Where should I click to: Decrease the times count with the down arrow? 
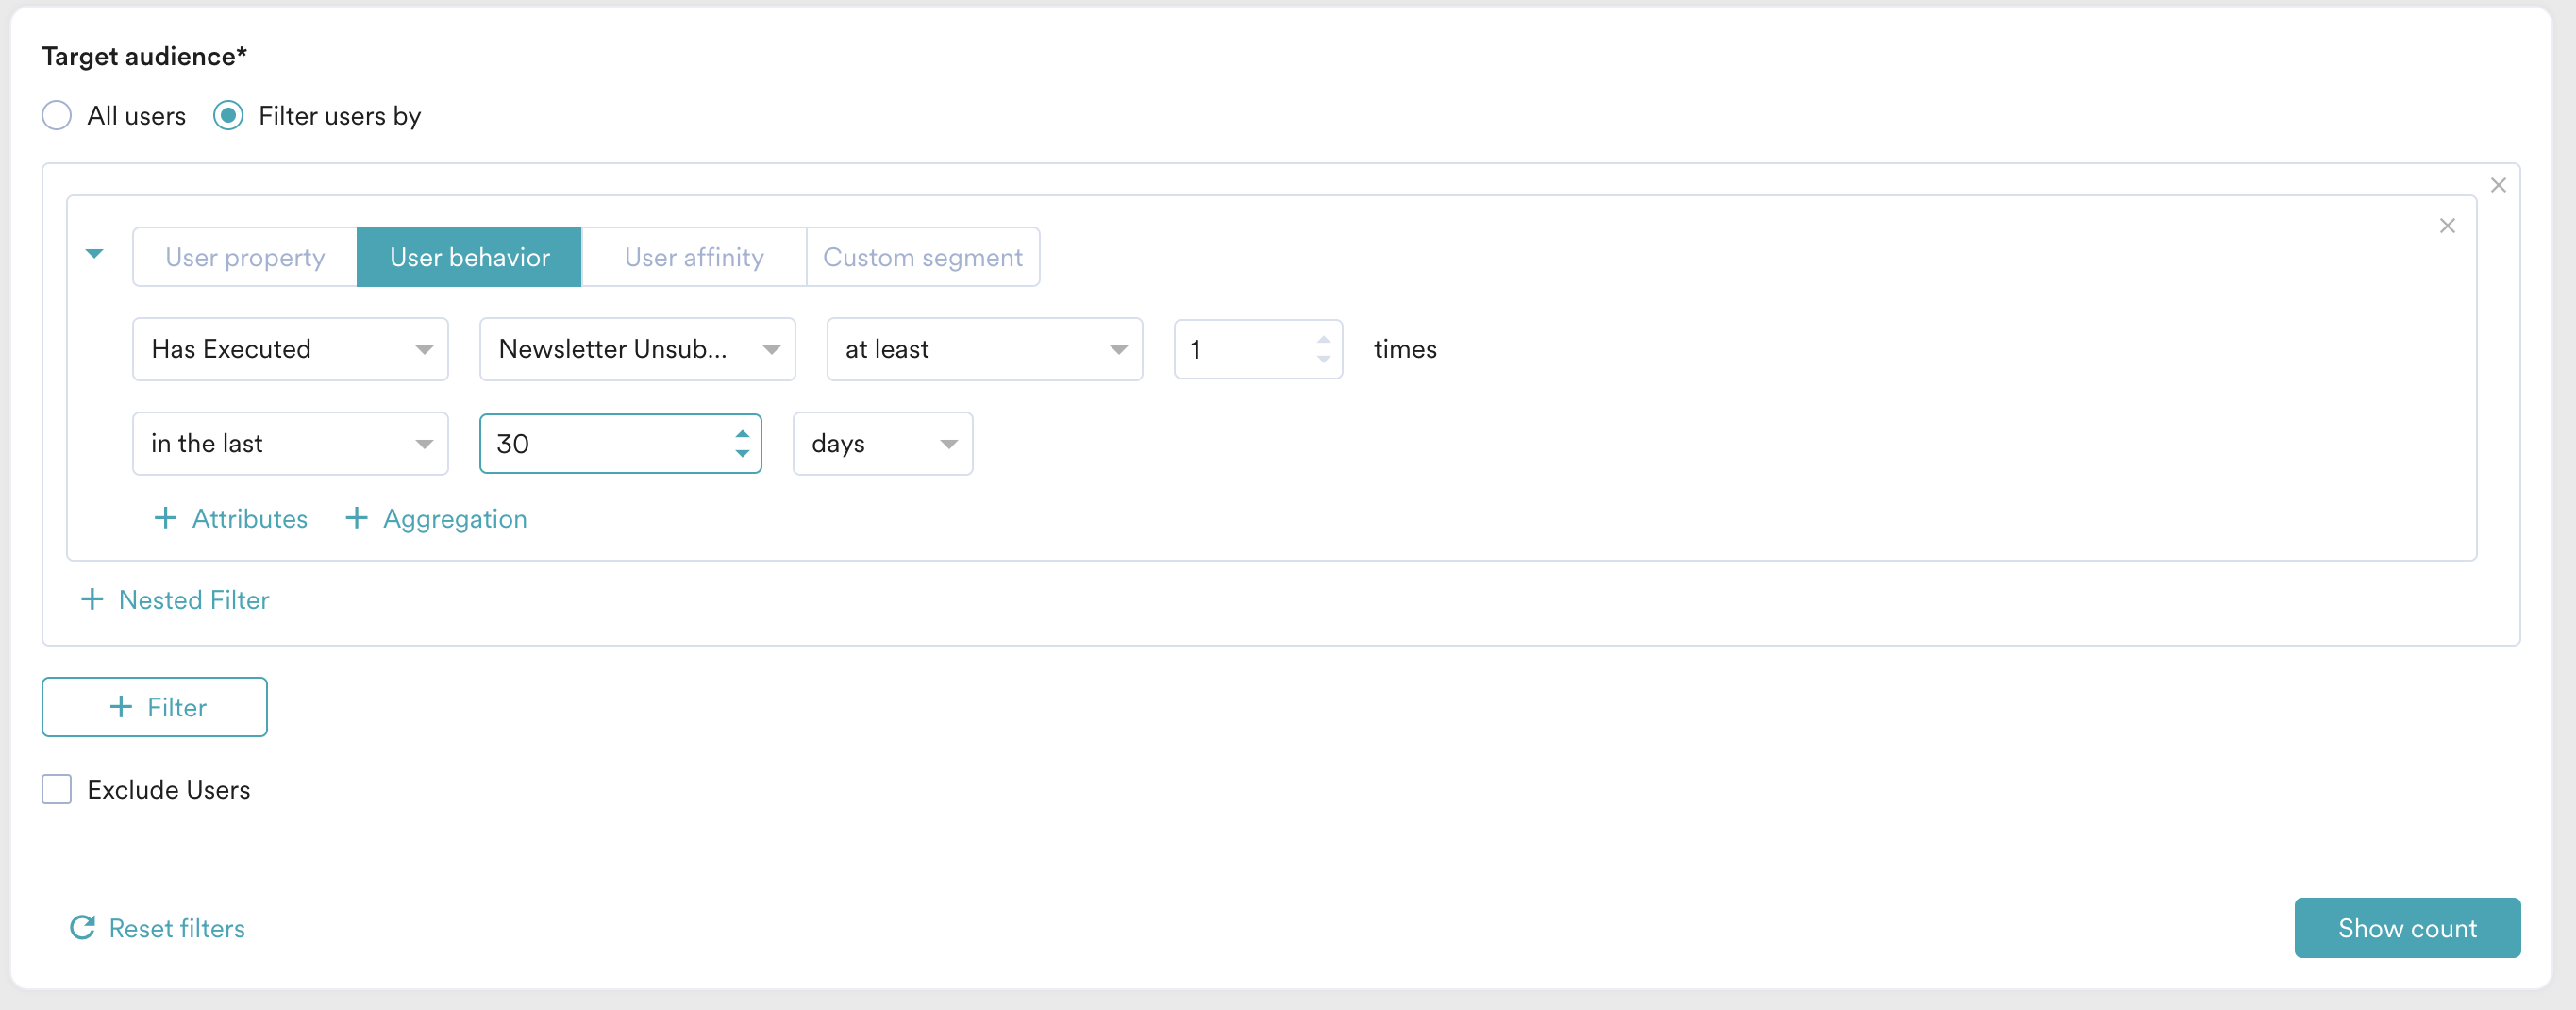[1323, 358]
